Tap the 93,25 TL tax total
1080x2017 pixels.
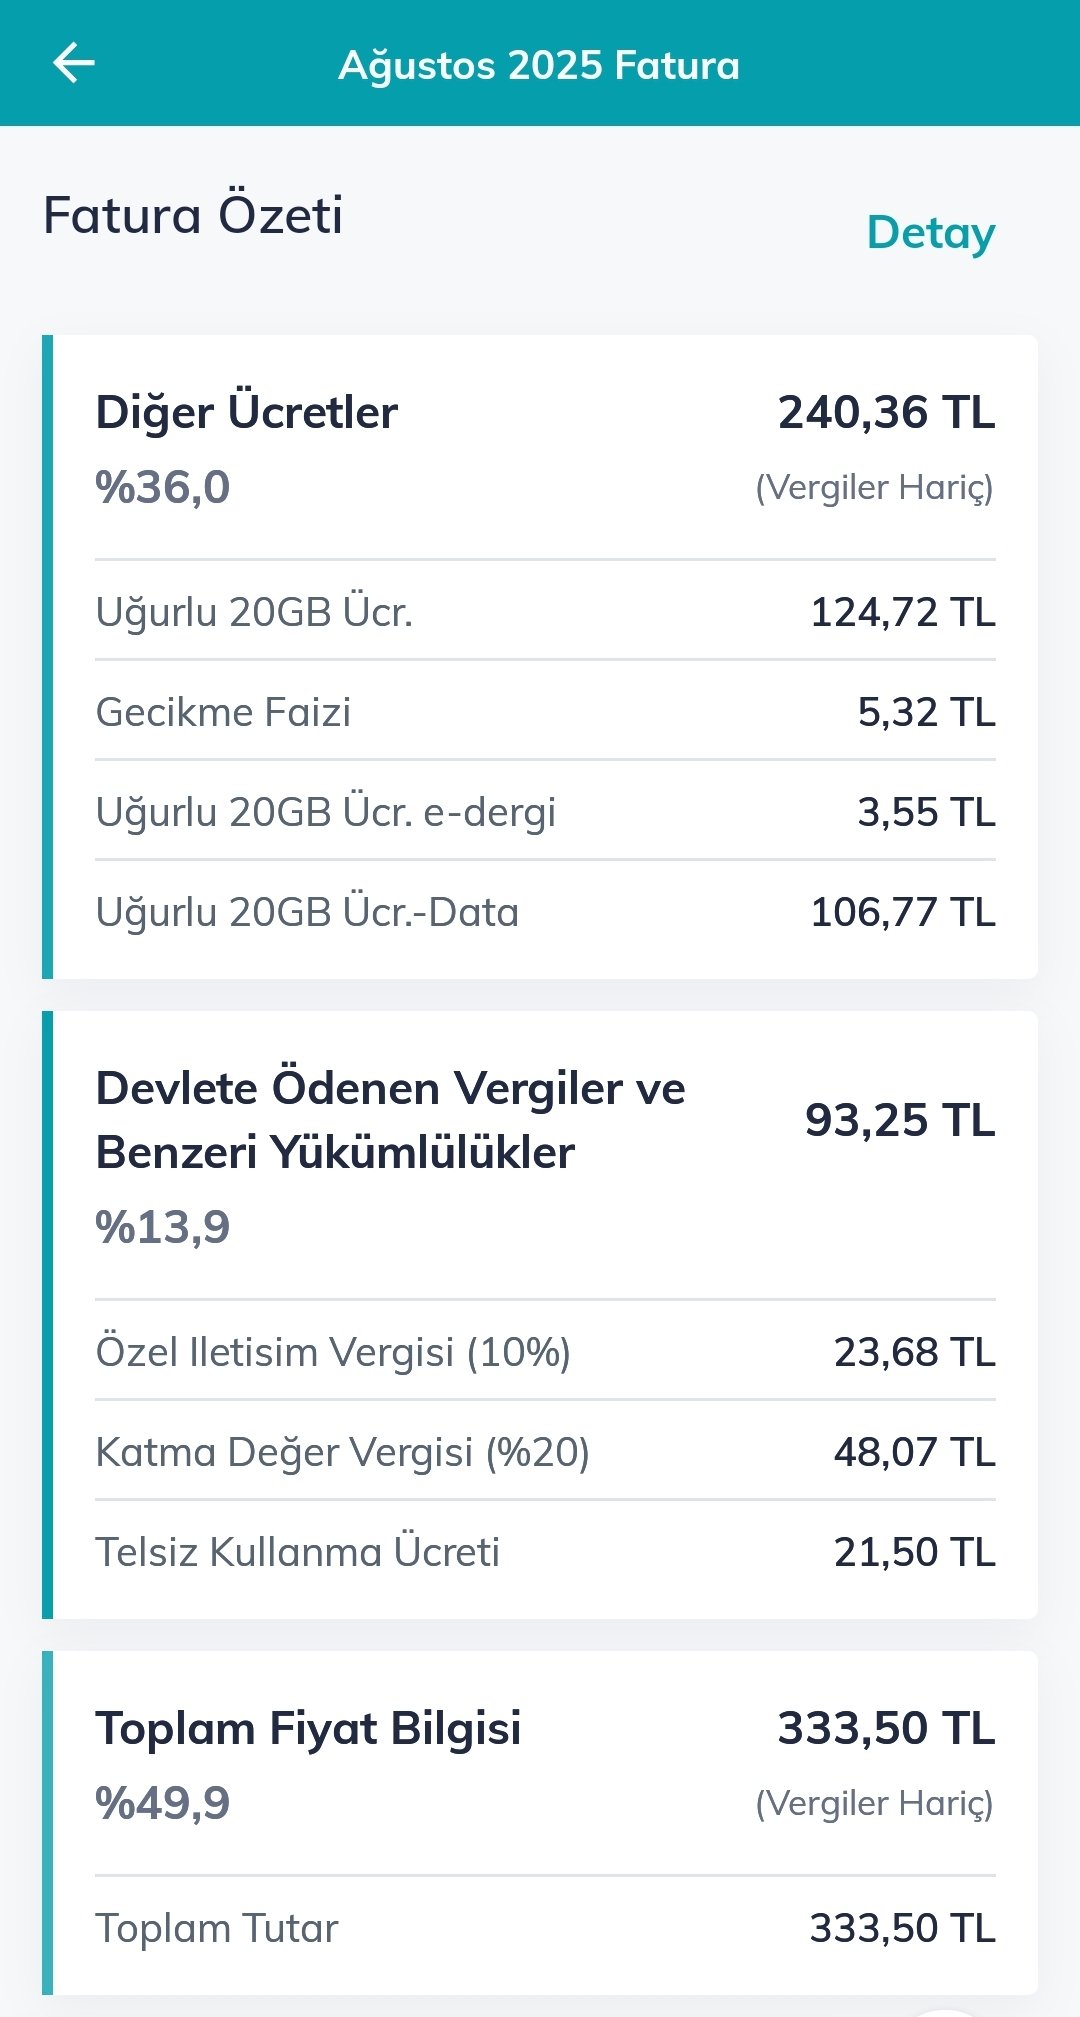[x=899, y=1120]
